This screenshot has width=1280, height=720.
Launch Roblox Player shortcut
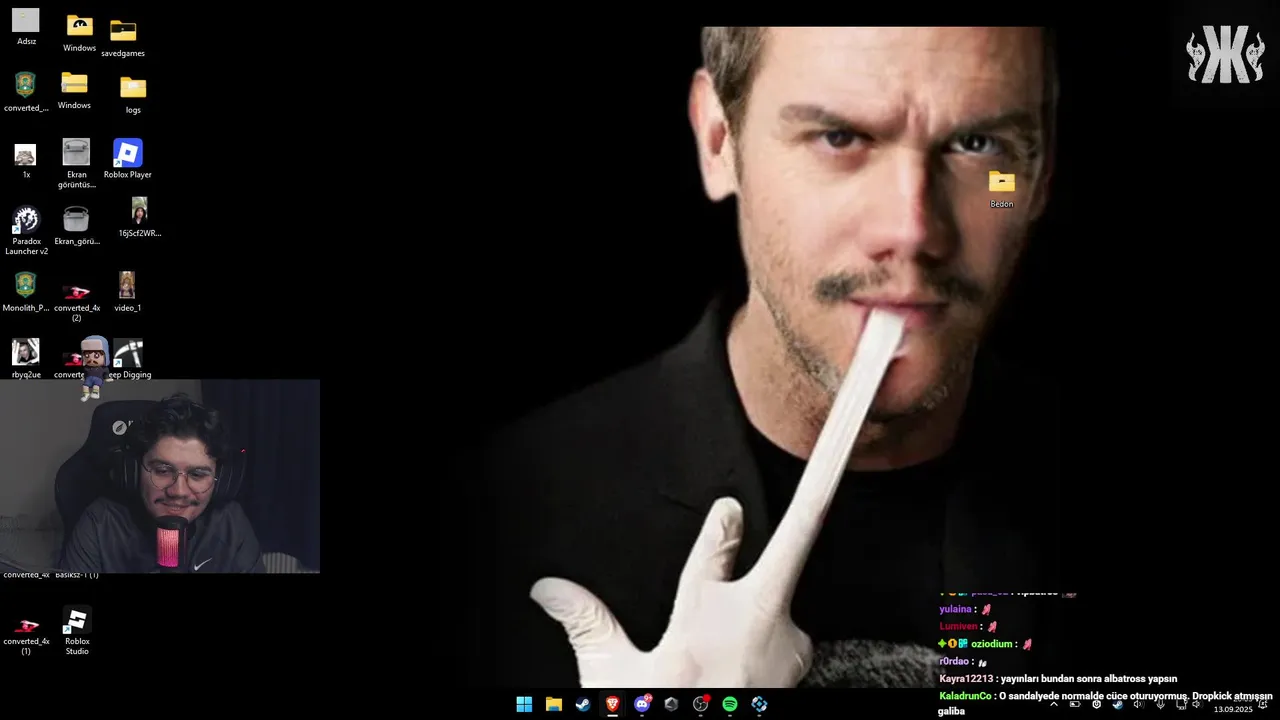(x=128, y=159)
